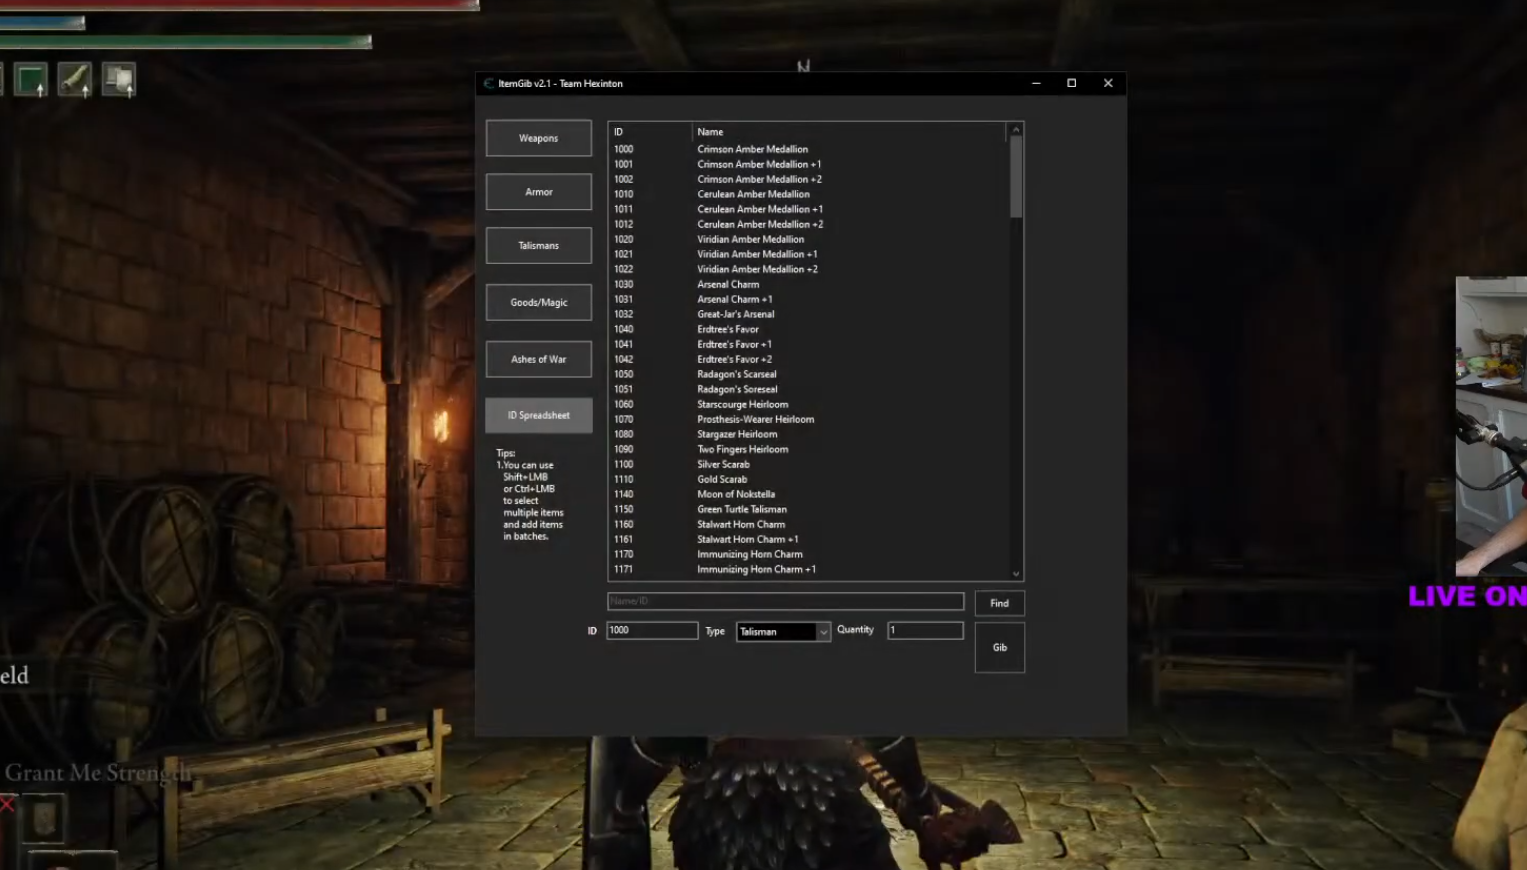Open the Weapons category
Screen dimensions: 1527x870
coord(539,138)
